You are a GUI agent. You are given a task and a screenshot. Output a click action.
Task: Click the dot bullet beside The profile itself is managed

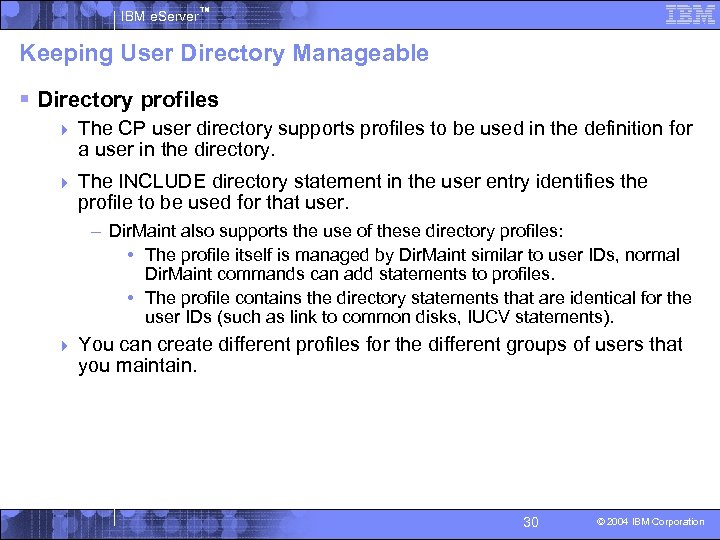tap(131, 254)
